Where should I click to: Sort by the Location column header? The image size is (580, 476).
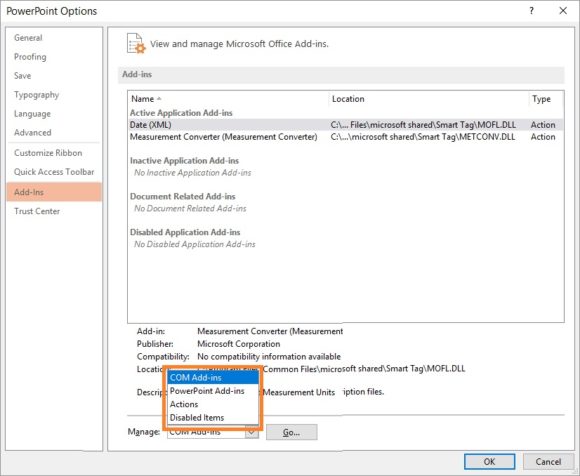point(429,99)
